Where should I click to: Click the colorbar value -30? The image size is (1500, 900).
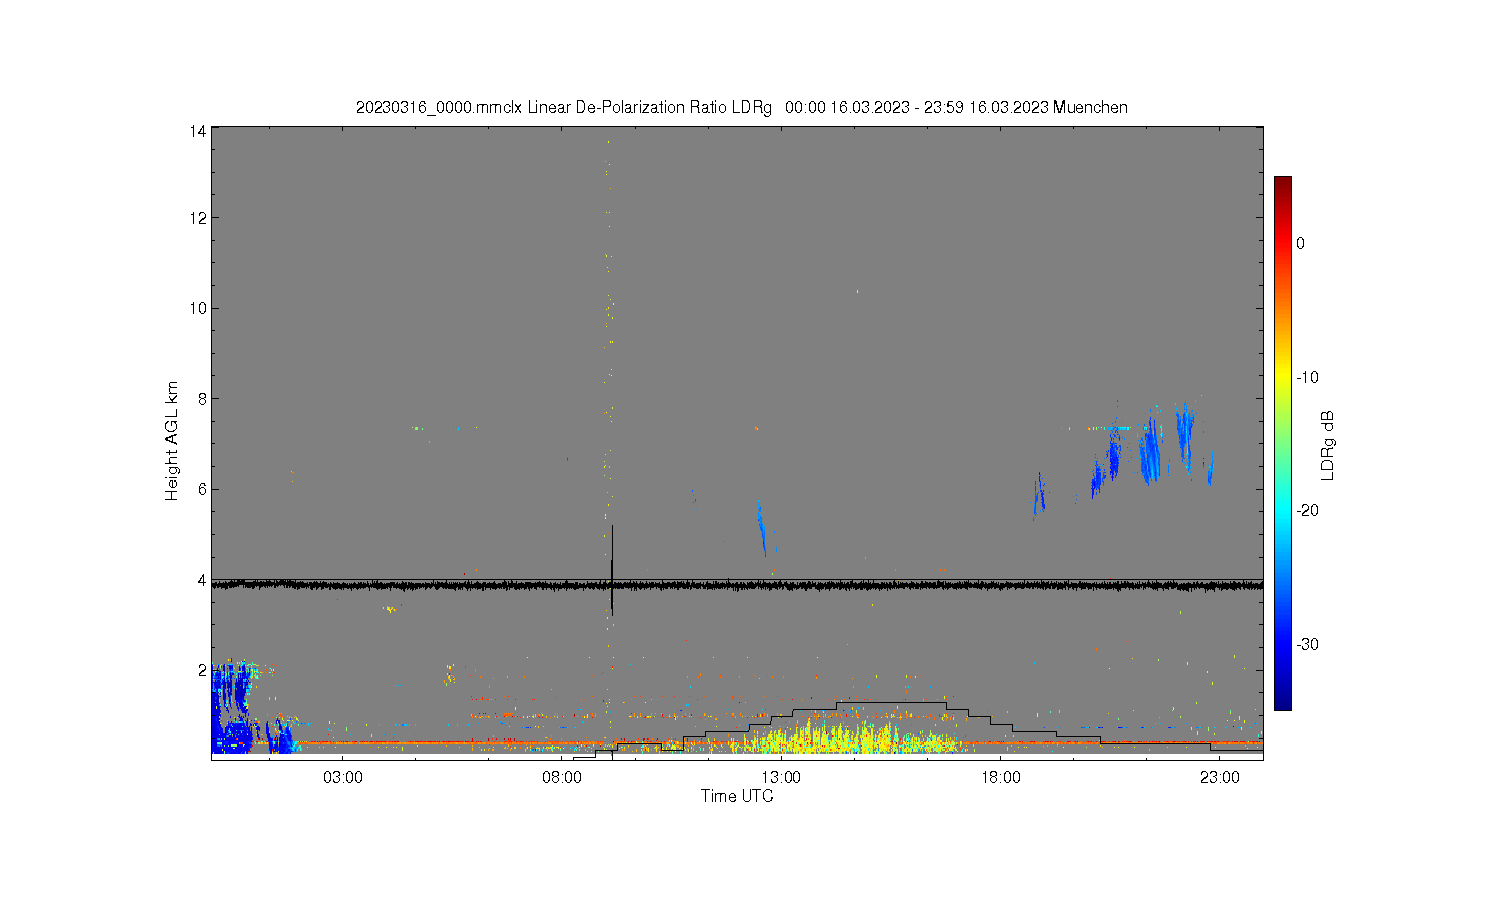tap(1307, 644)
